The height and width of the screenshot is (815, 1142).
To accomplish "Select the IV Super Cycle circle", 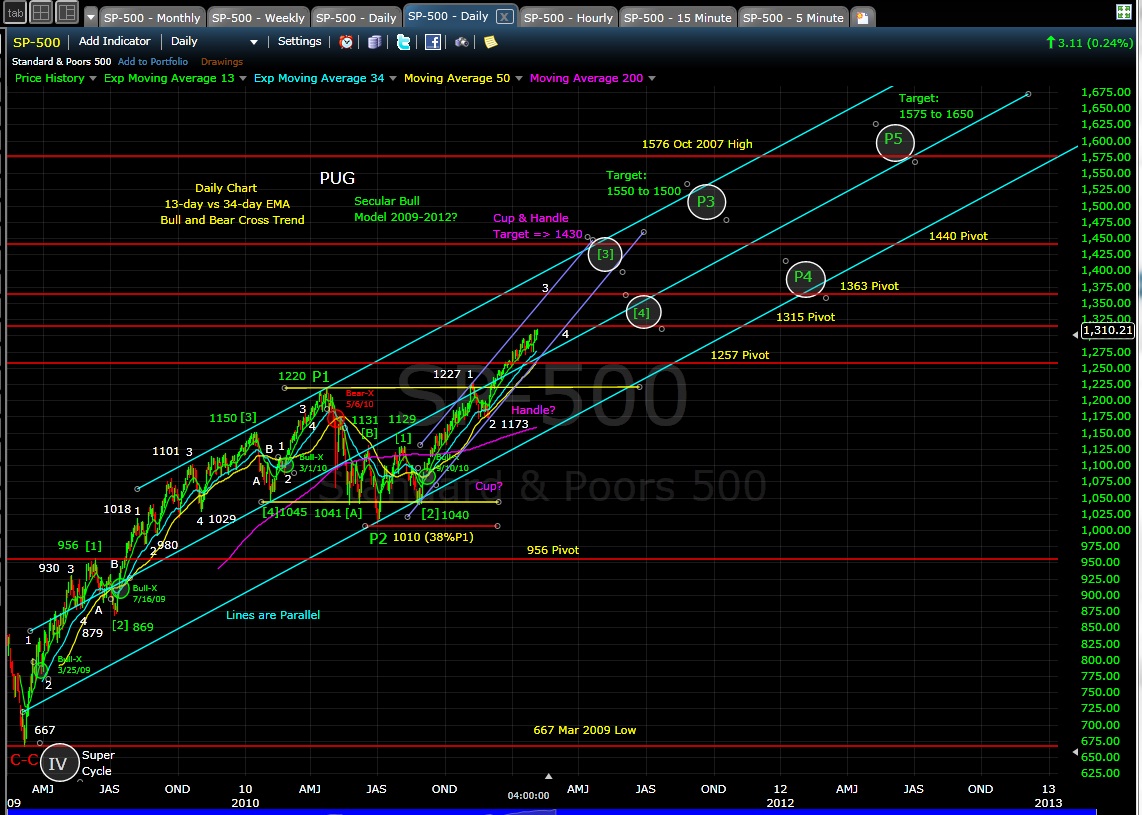I will coord(58,763).
